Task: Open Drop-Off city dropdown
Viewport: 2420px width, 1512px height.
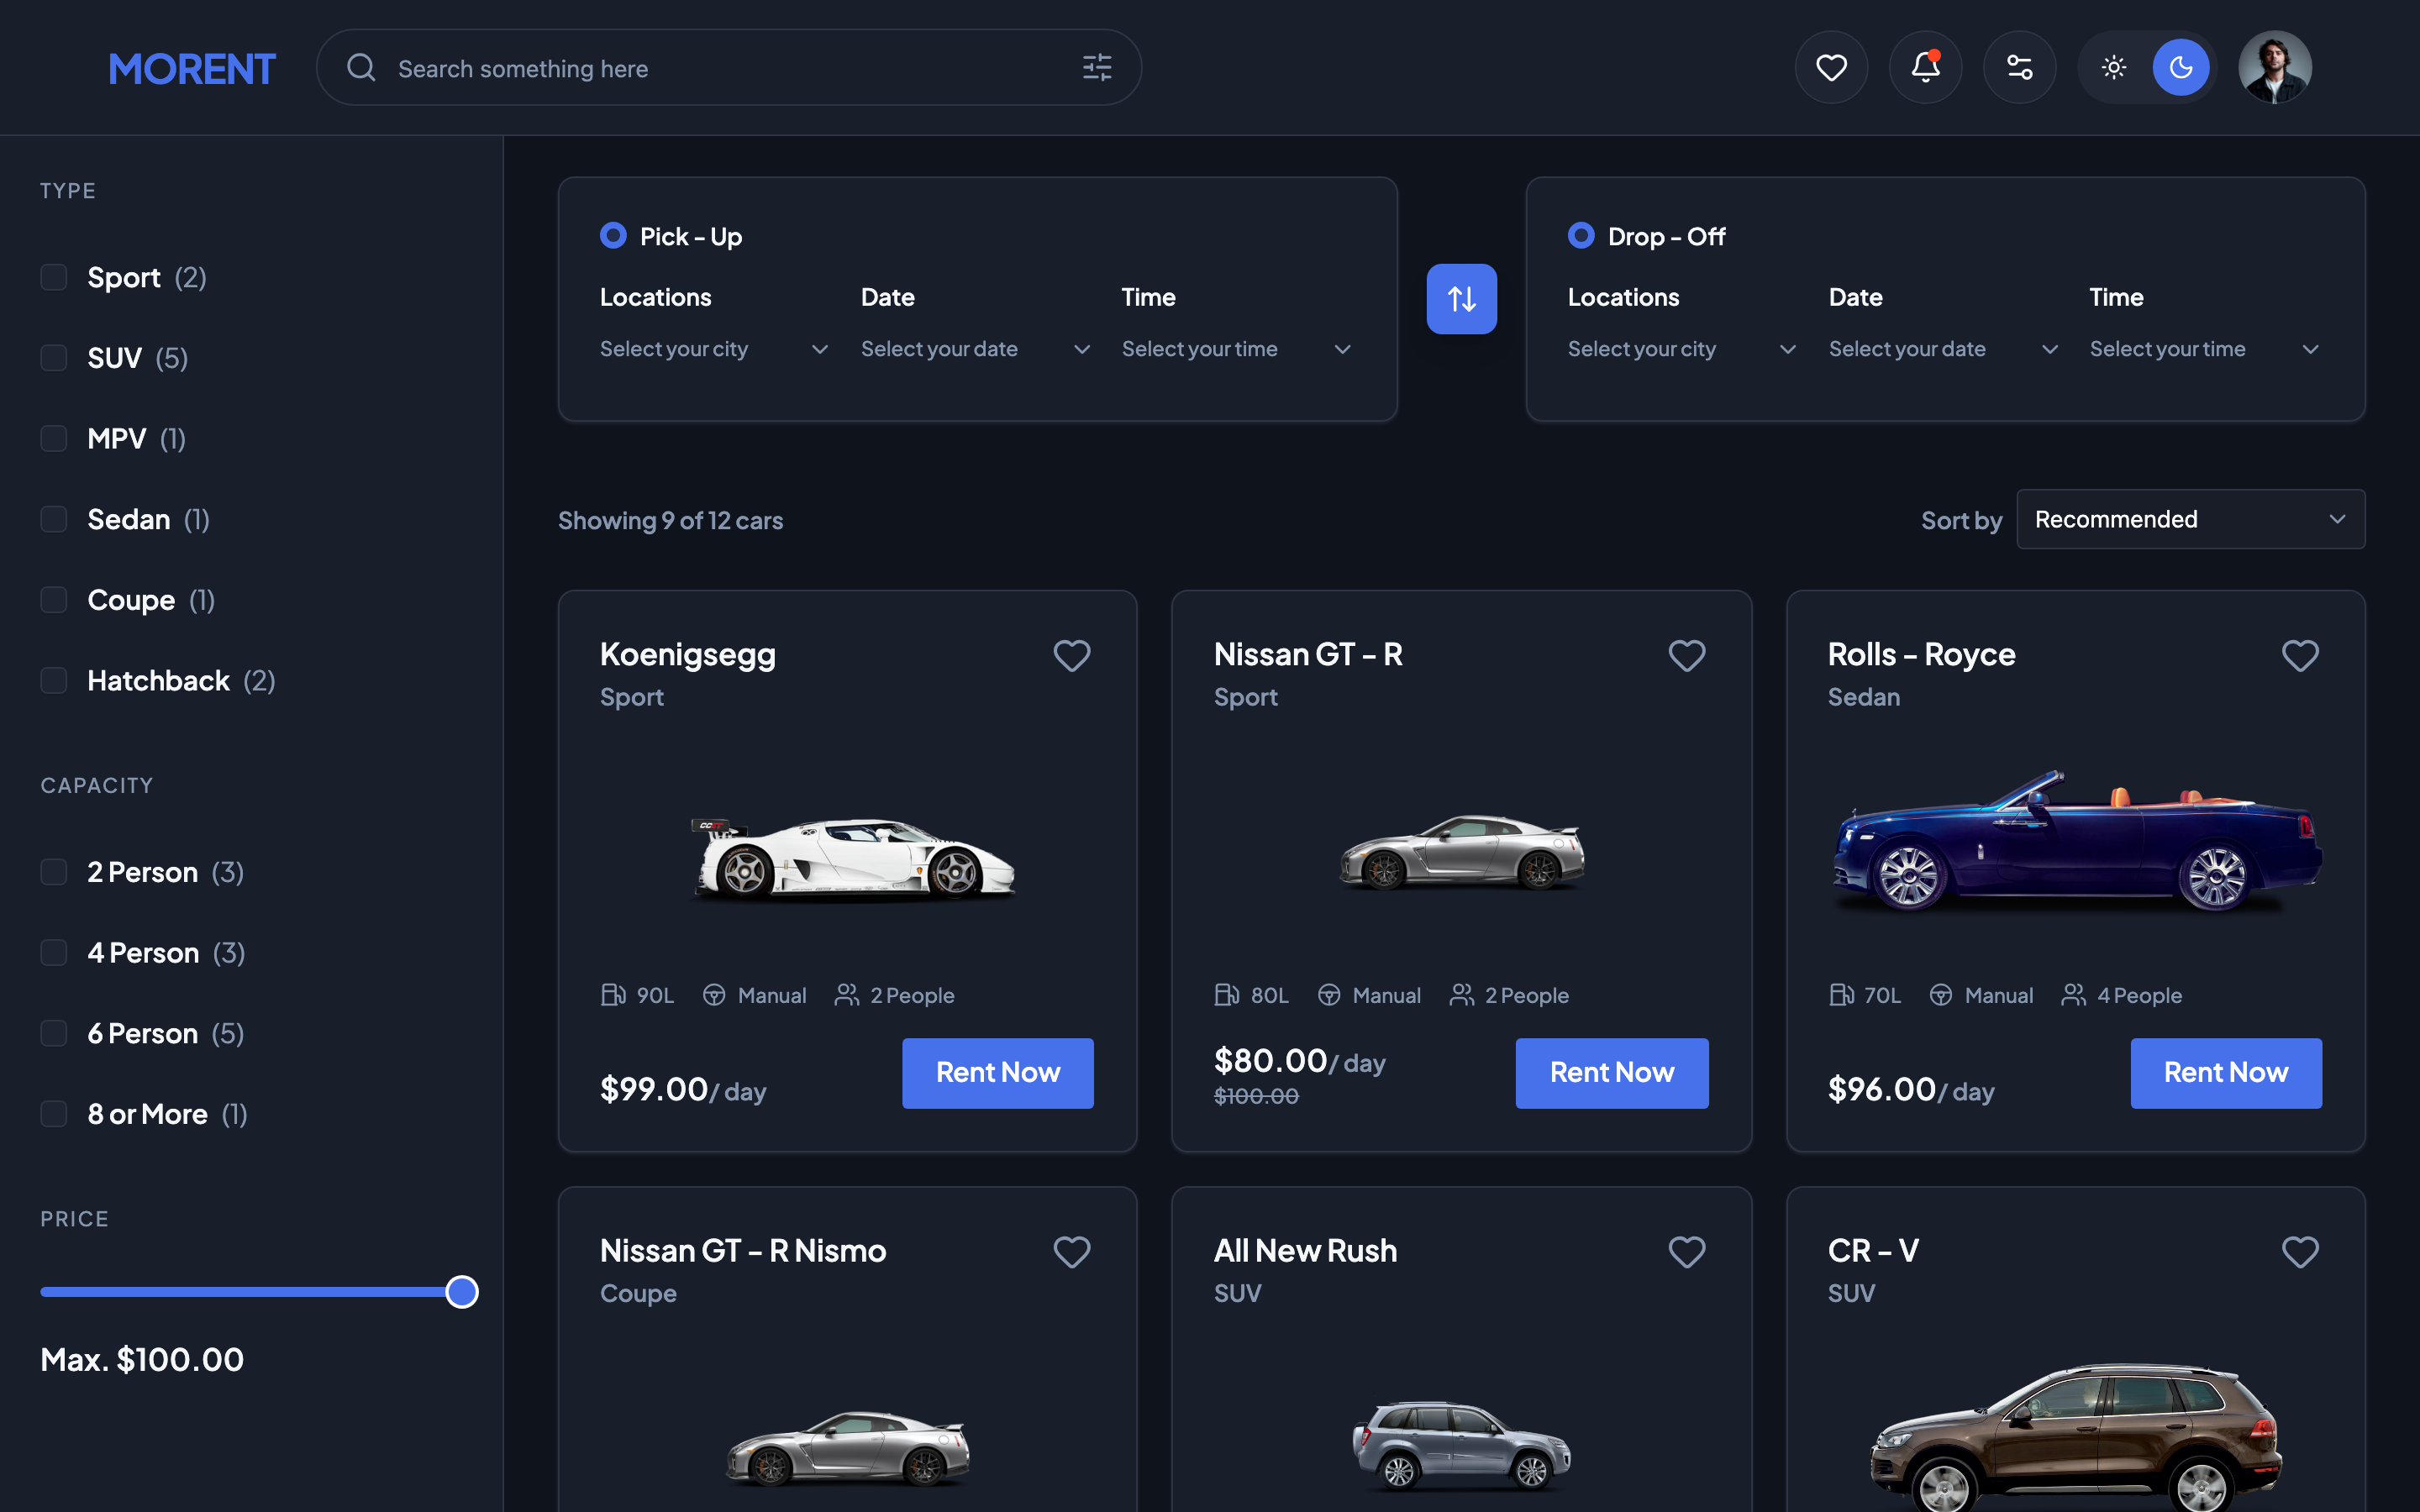Action: (x=1683, y=349)
